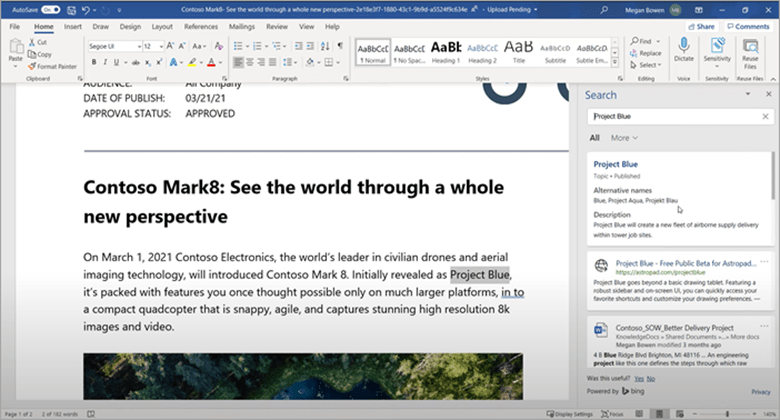Screen dimensions: 780x420
Task: Toggle italic formatting
Action: pos(106,62)
